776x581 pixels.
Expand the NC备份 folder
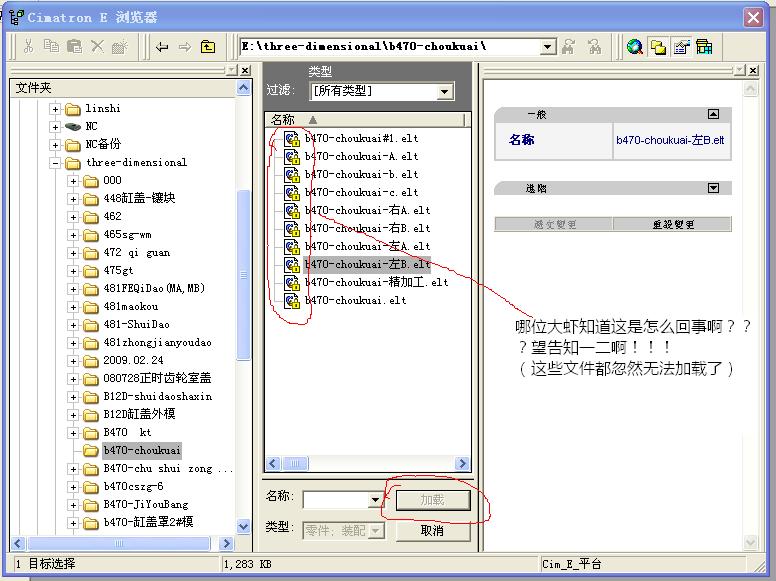[55, 145]
